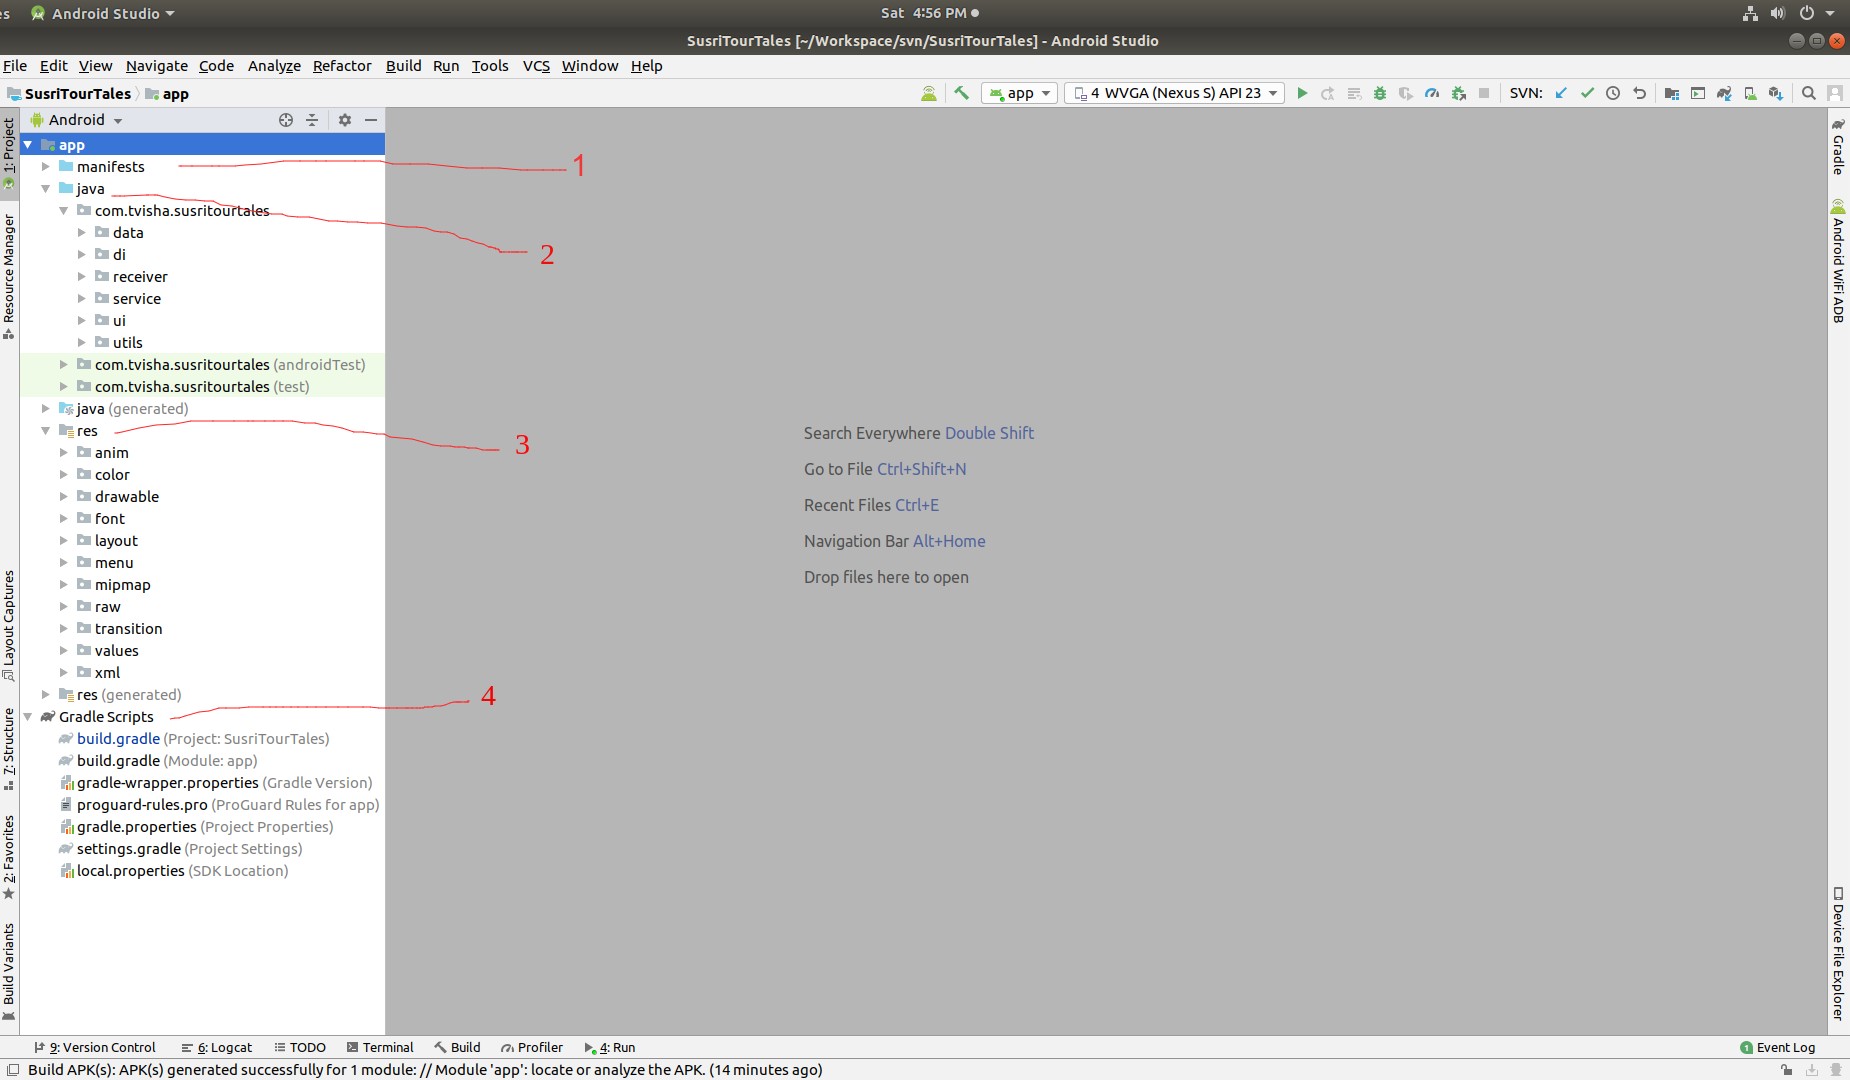Open the VCS menu

(x=536, y=66)
